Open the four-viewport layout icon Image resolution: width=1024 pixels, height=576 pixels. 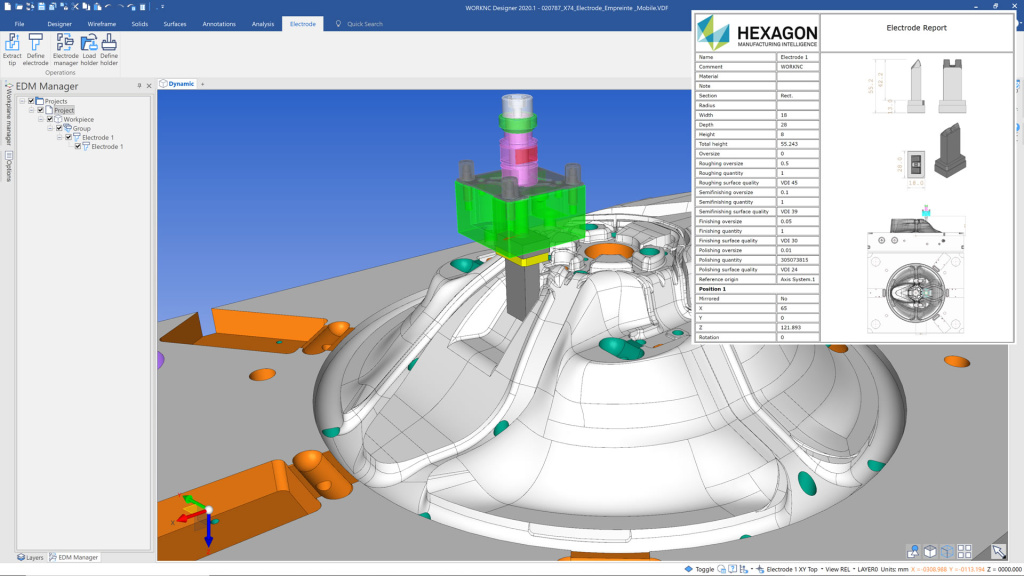point(964,550)
